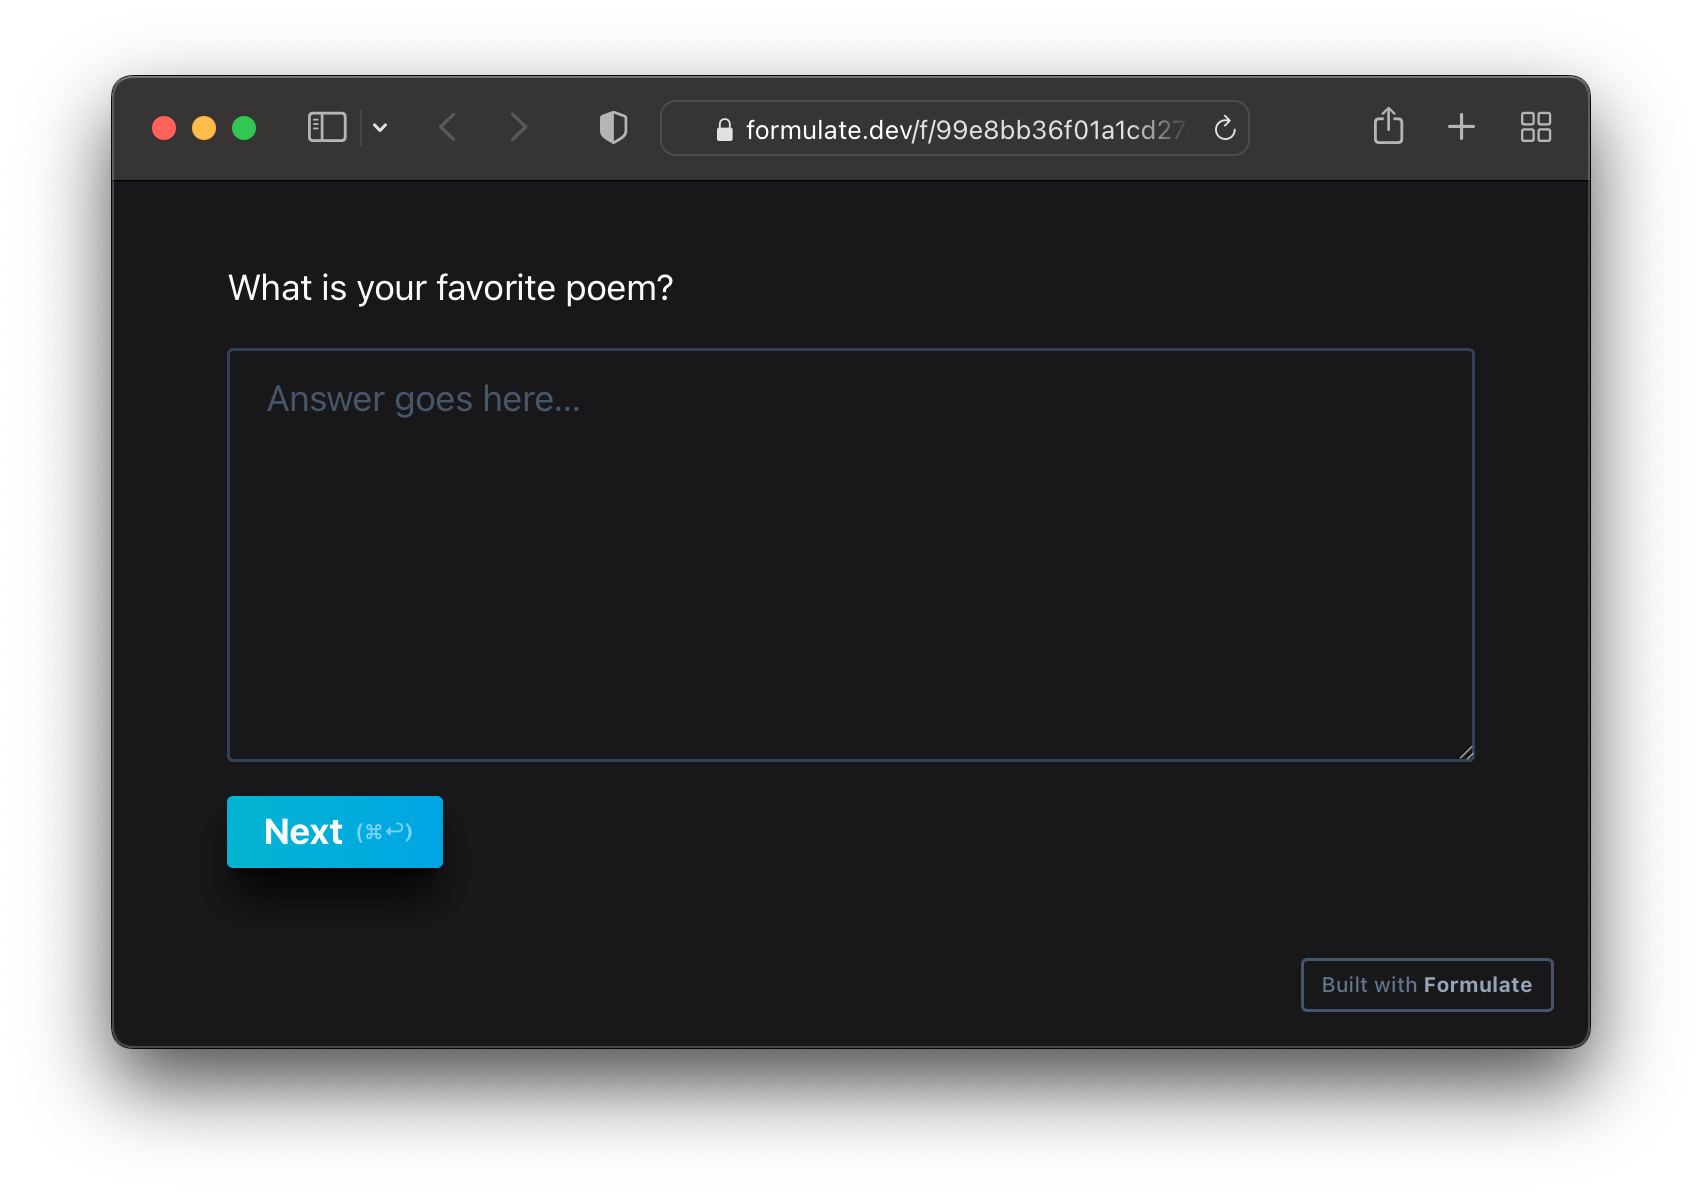Open the privacy report shield icon
The image size is (1702, 1196).
coord(613,128)
